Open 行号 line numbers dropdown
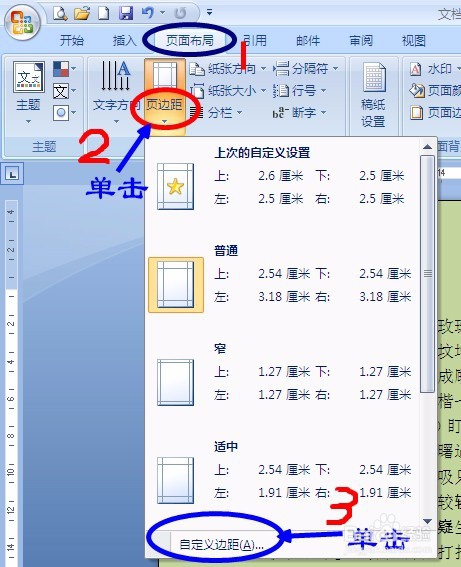The image size is (461, 567). click(299, 91)
